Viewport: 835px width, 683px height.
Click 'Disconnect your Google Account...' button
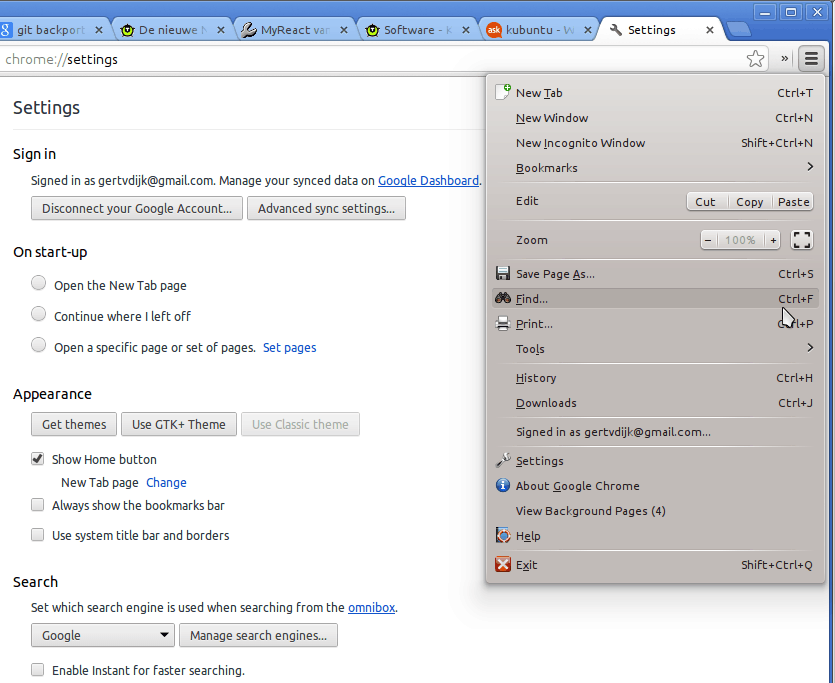137,208
